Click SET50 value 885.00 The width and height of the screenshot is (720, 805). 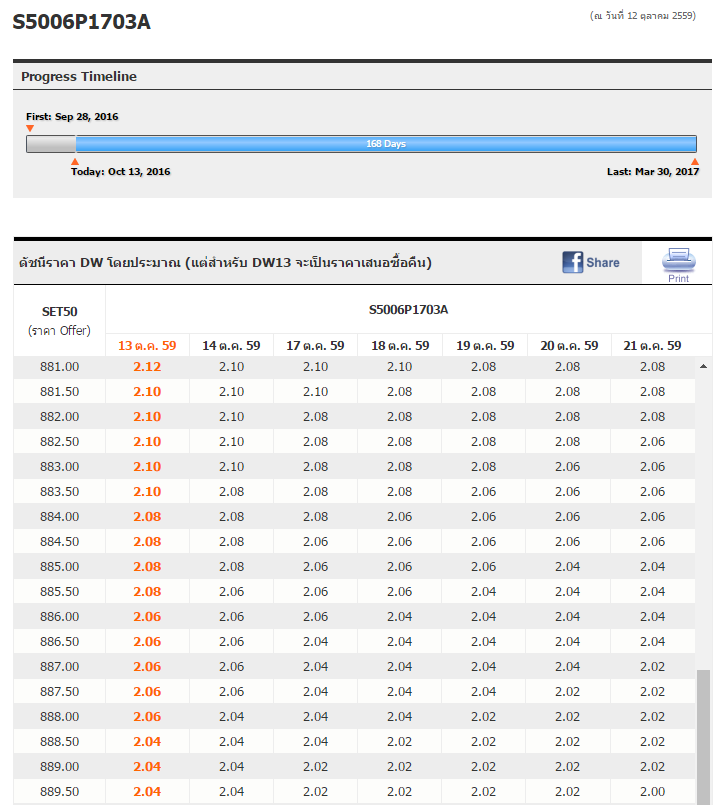coord(60,566)
